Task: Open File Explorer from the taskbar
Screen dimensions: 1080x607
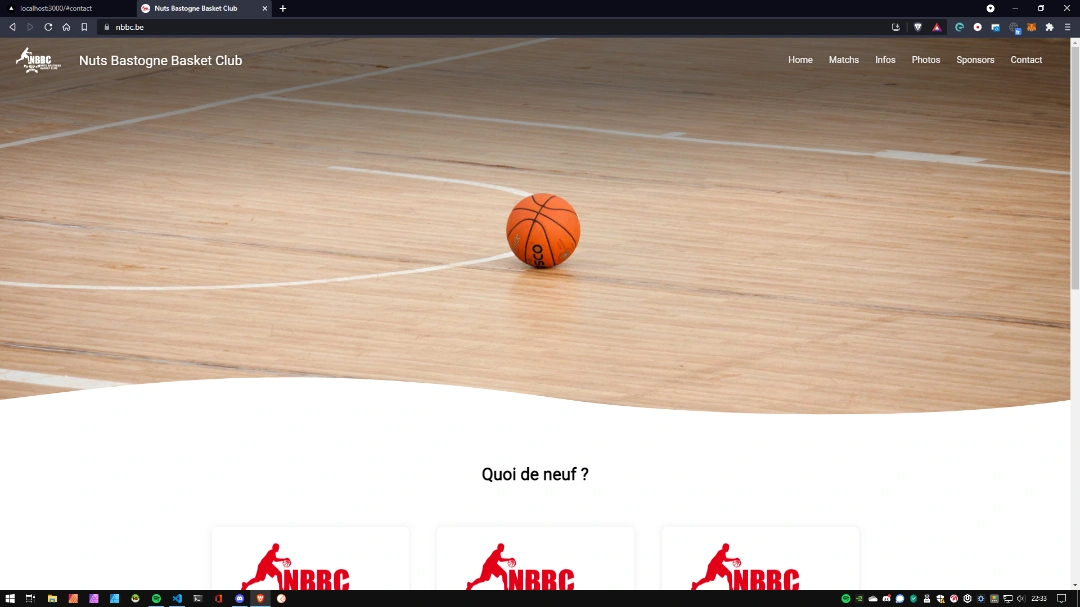Action: [52, 599]
